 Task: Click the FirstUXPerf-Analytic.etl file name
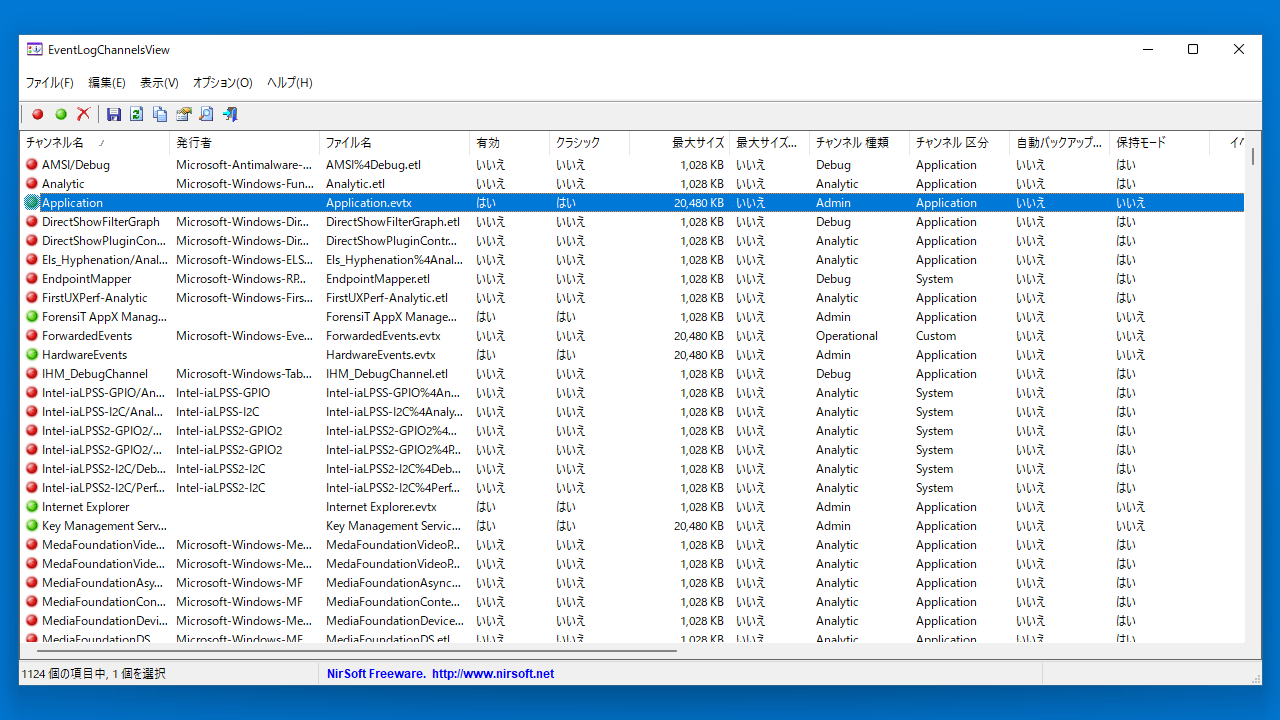(387, 298)
